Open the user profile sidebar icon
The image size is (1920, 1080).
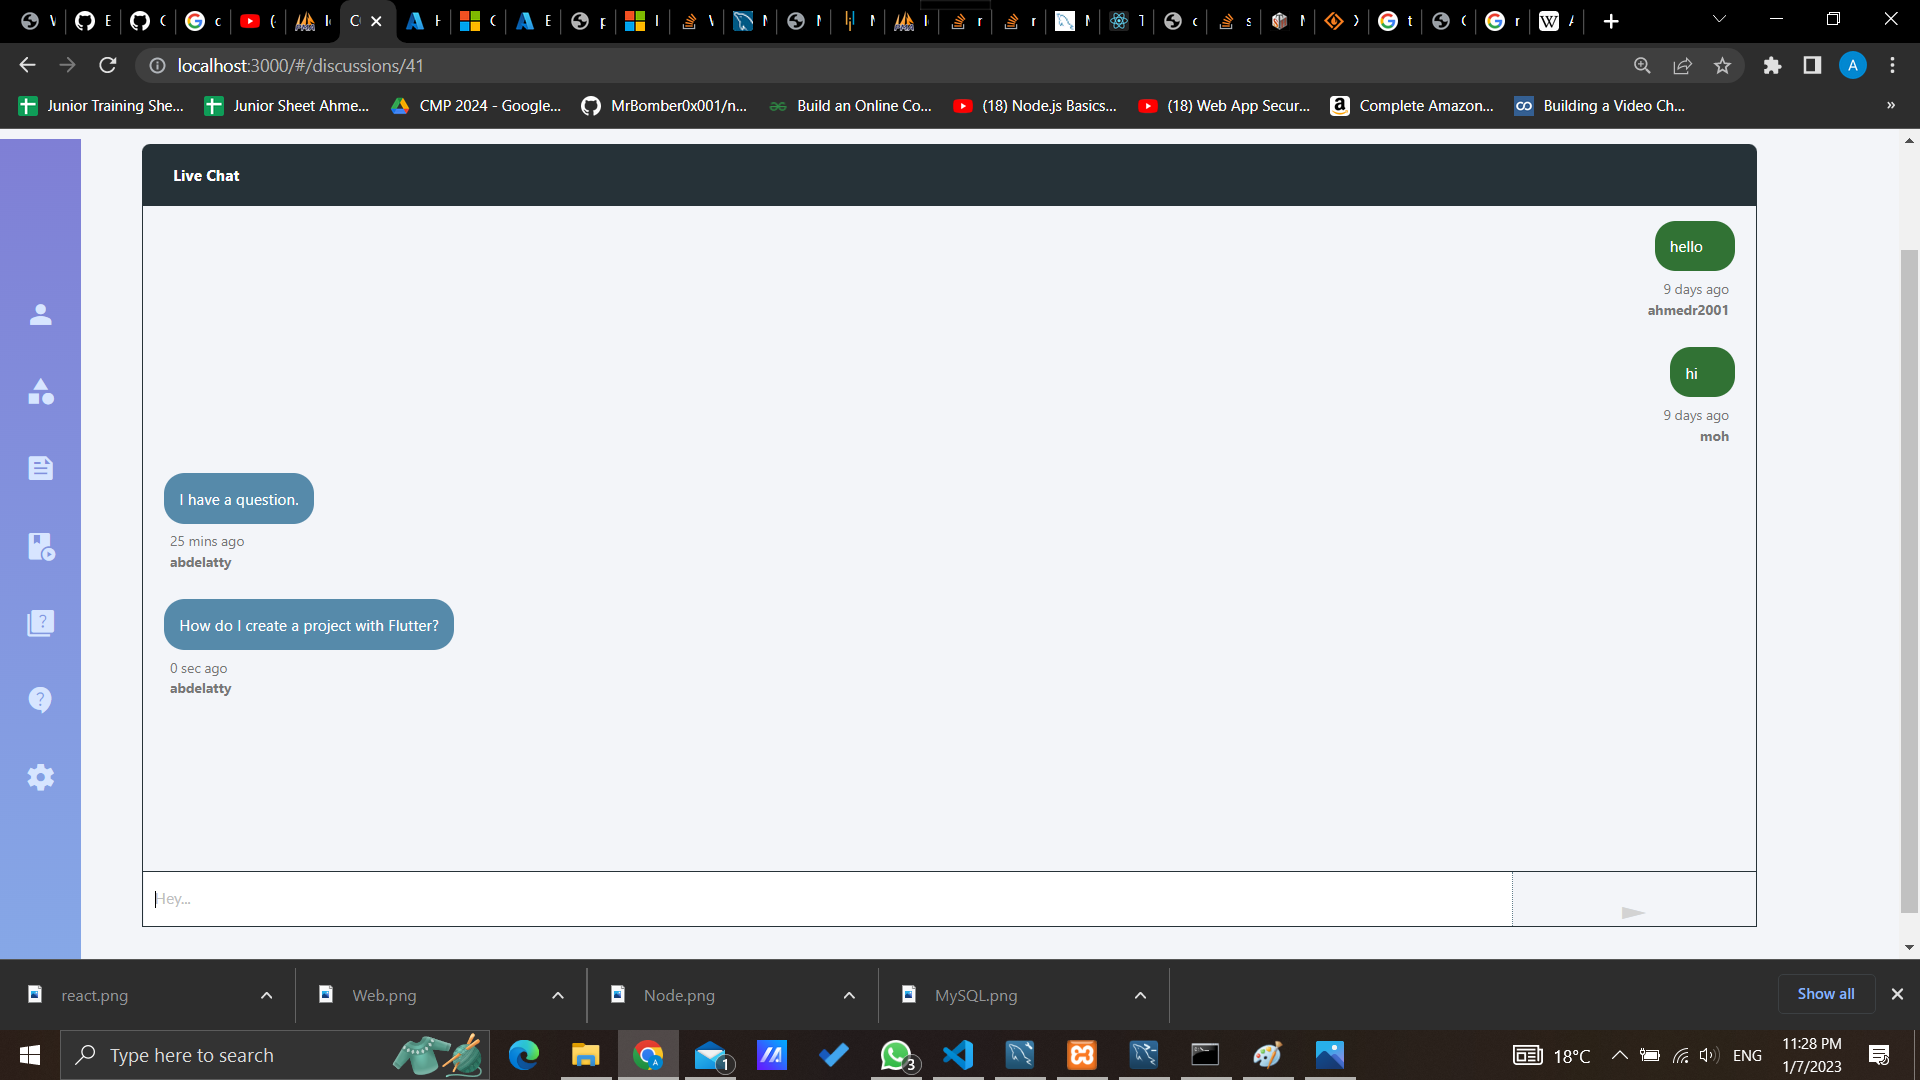click(x=40, y=315)
